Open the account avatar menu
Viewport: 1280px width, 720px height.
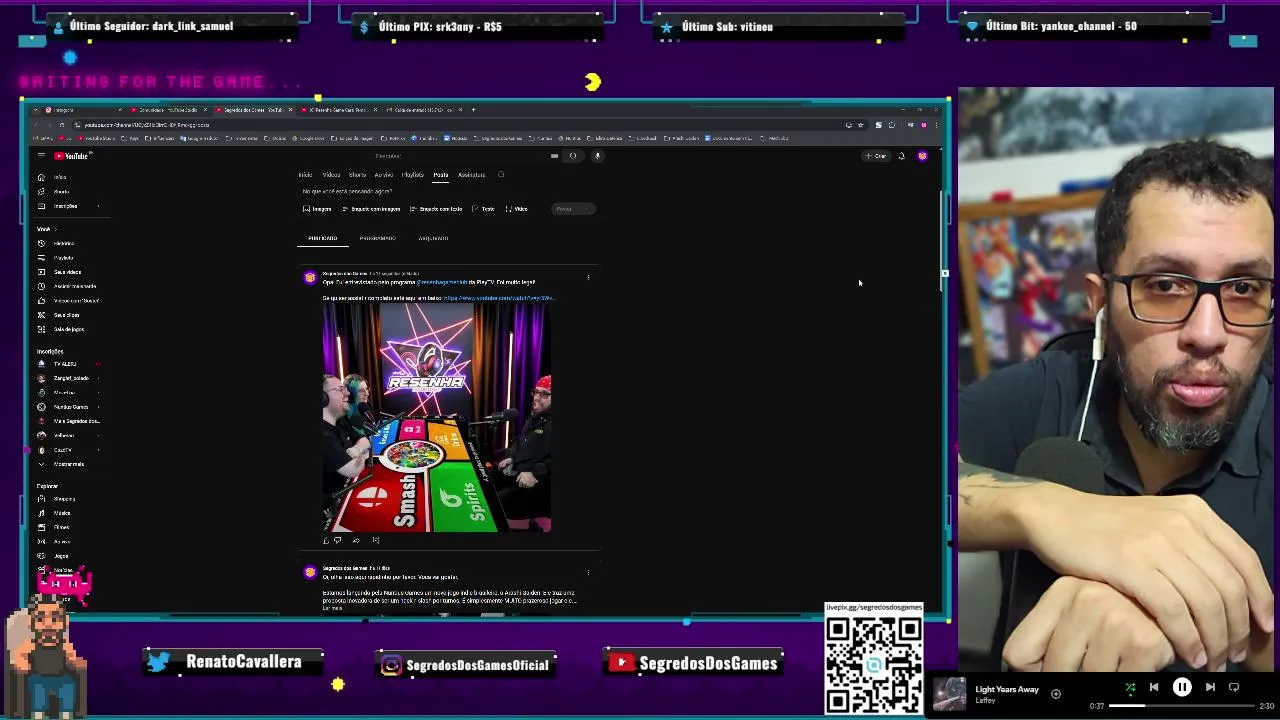pyautogui.click(x=922, y=156)
